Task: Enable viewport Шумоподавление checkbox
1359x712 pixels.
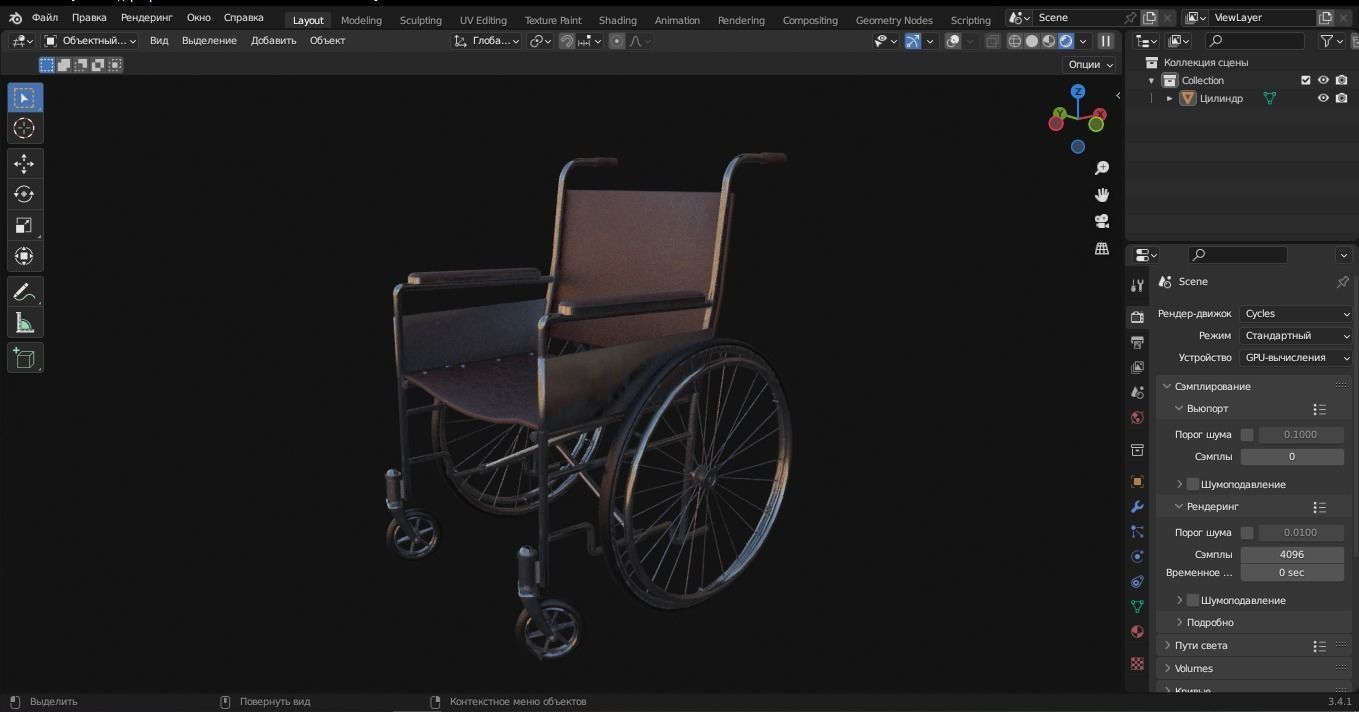Action: tap(1193, 484)
